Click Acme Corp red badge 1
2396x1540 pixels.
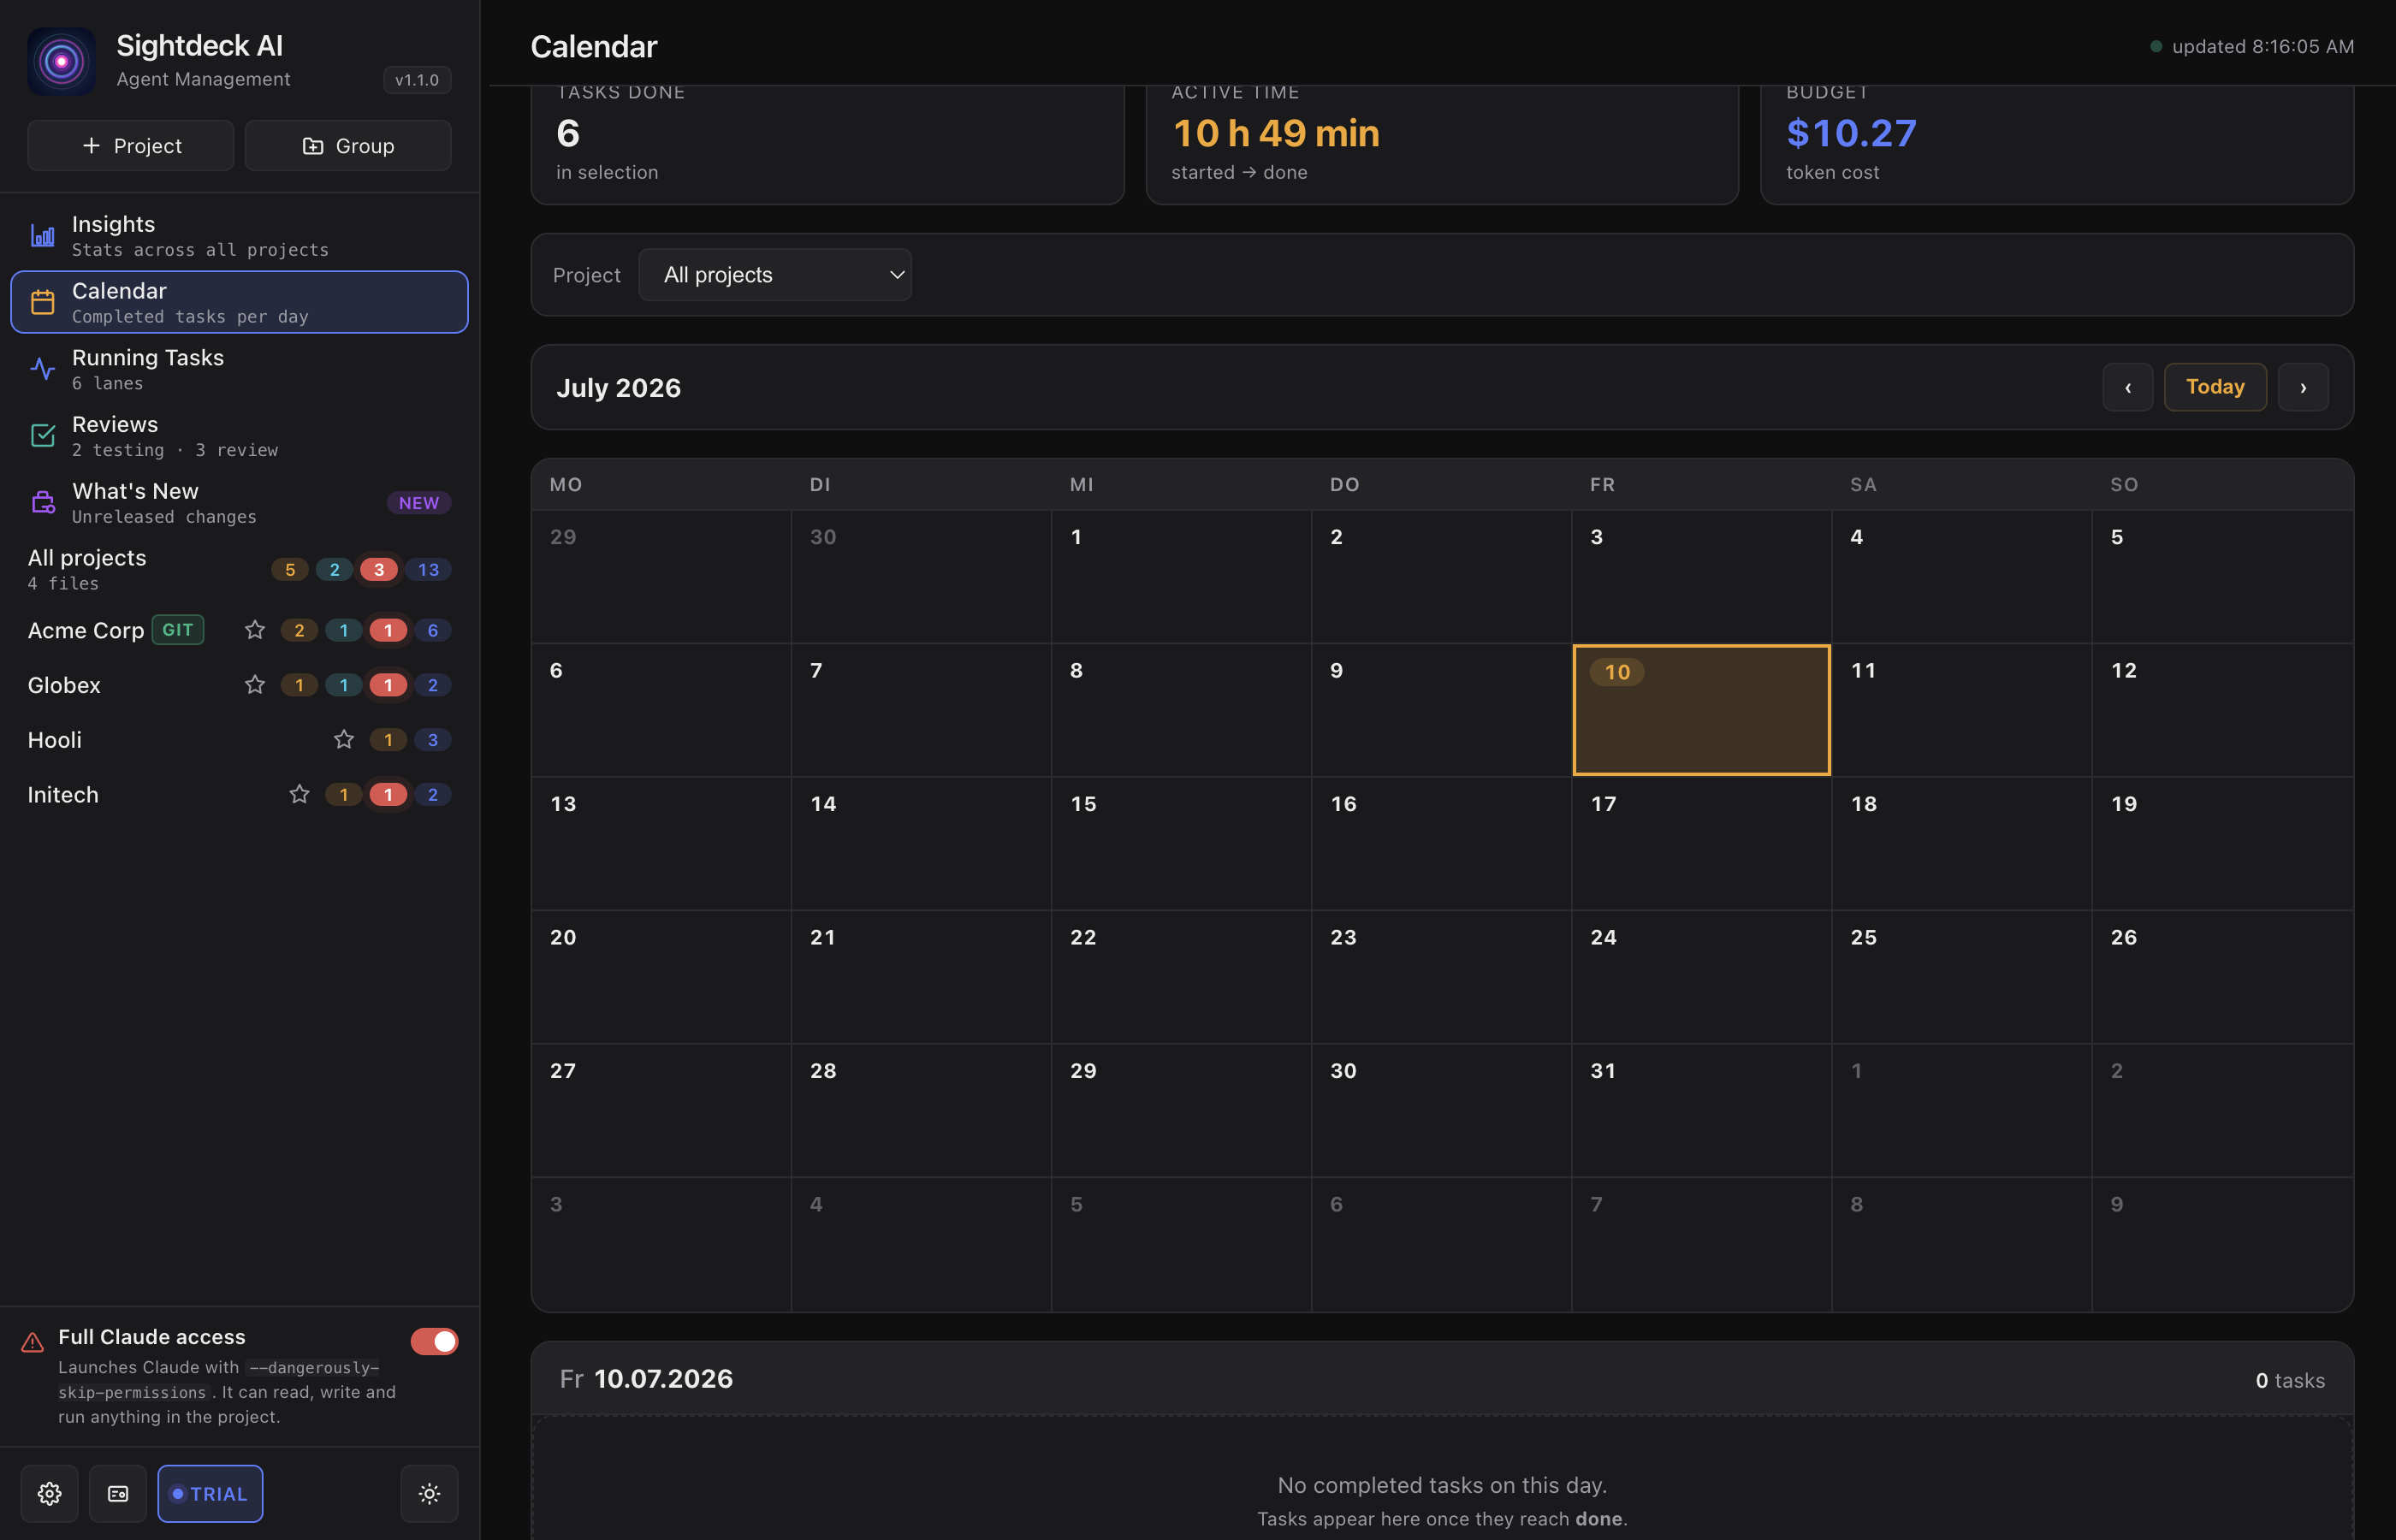coord(388,630)
